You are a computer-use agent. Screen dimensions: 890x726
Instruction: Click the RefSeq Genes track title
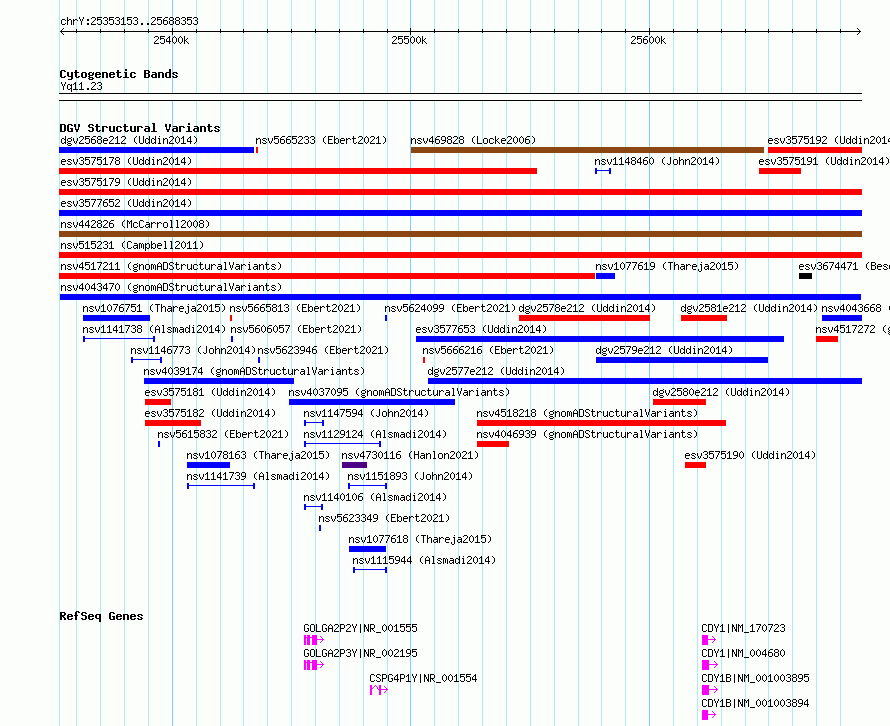[101, 616]
